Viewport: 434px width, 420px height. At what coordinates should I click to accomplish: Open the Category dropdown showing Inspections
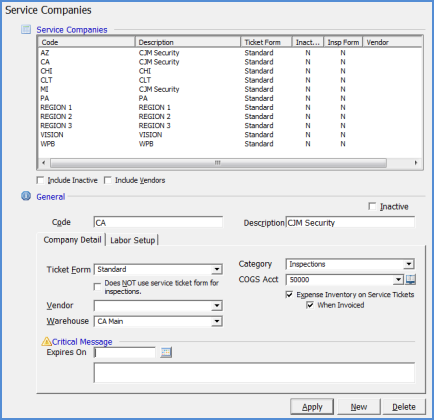pyautogui.click(x=409, y=264)
